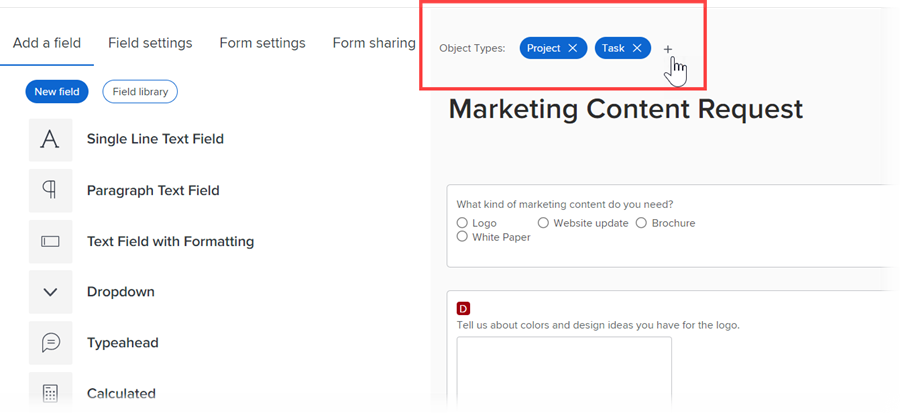Choose the White Paper radio option
The height and width of the screenshot is (413, 900).
coord(462,237)
